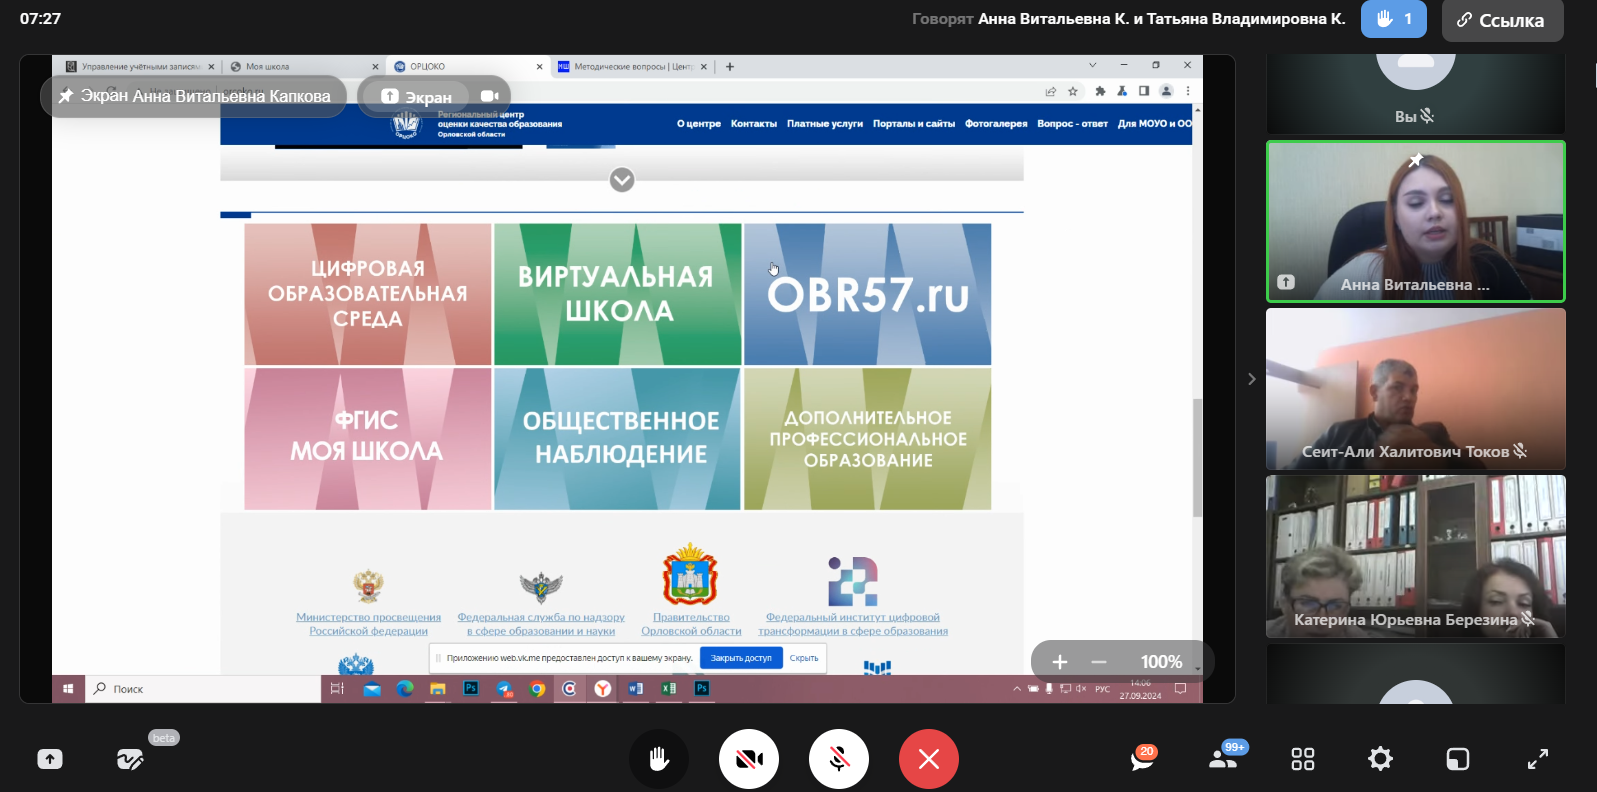Click the Экран screen share label
This screenshot has width=1597, height=792.
pos(418,97)
